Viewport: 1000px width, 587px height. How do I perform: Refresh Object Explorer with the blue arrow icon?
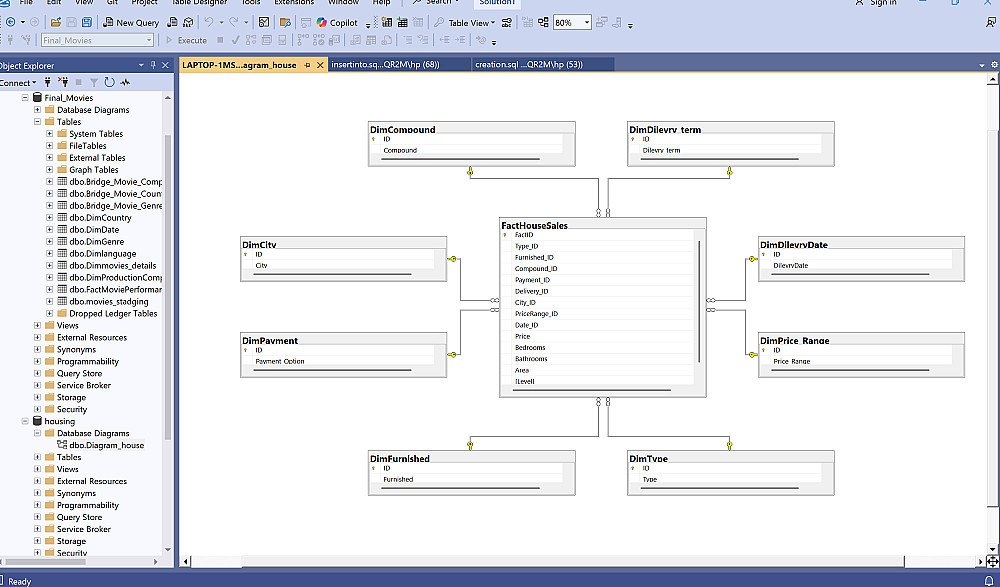tap(110, 82)
